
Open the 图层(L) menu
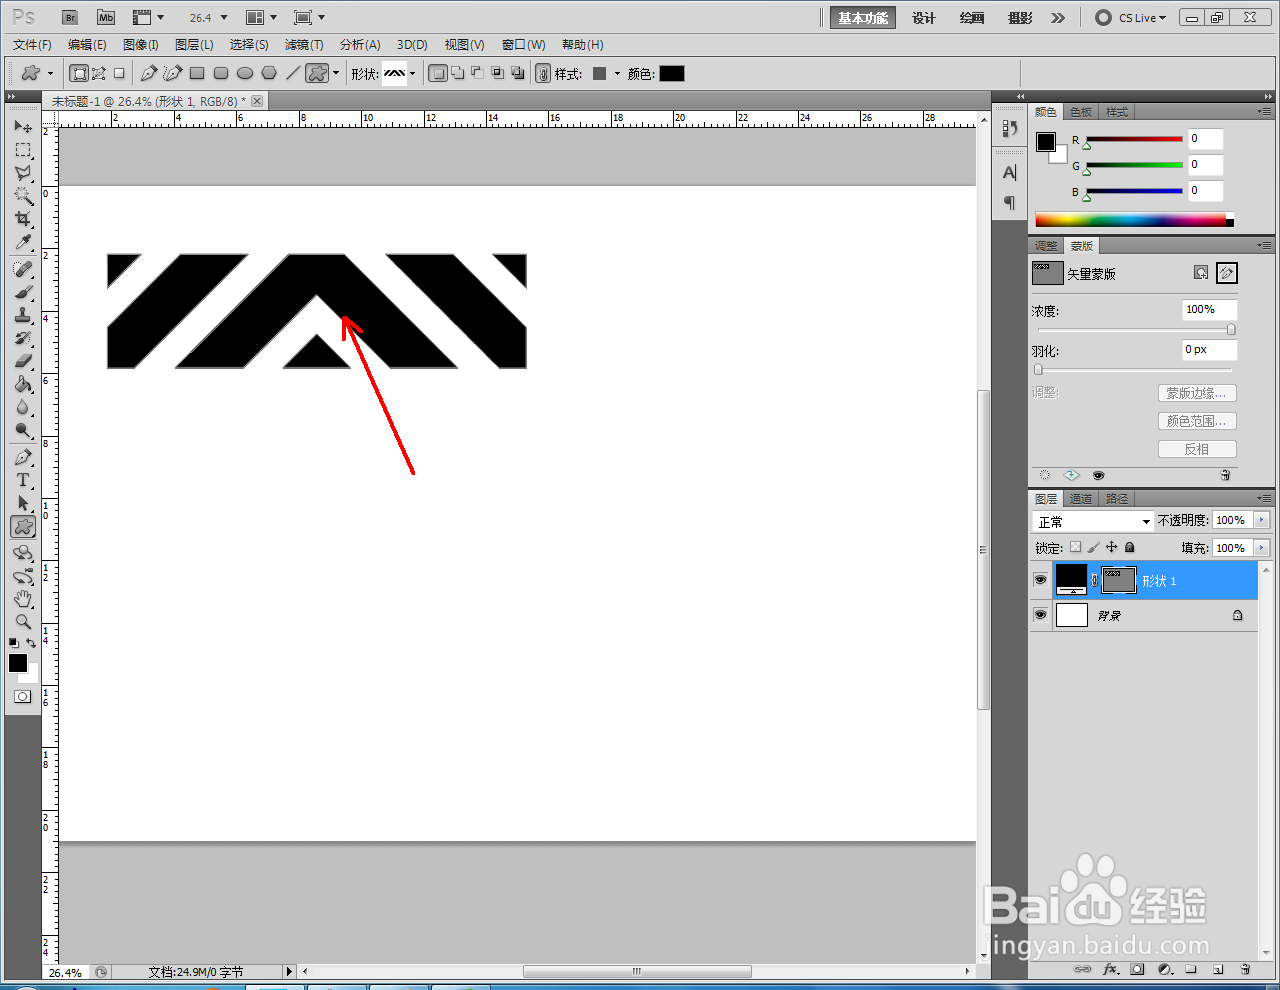tap(194, 45)
